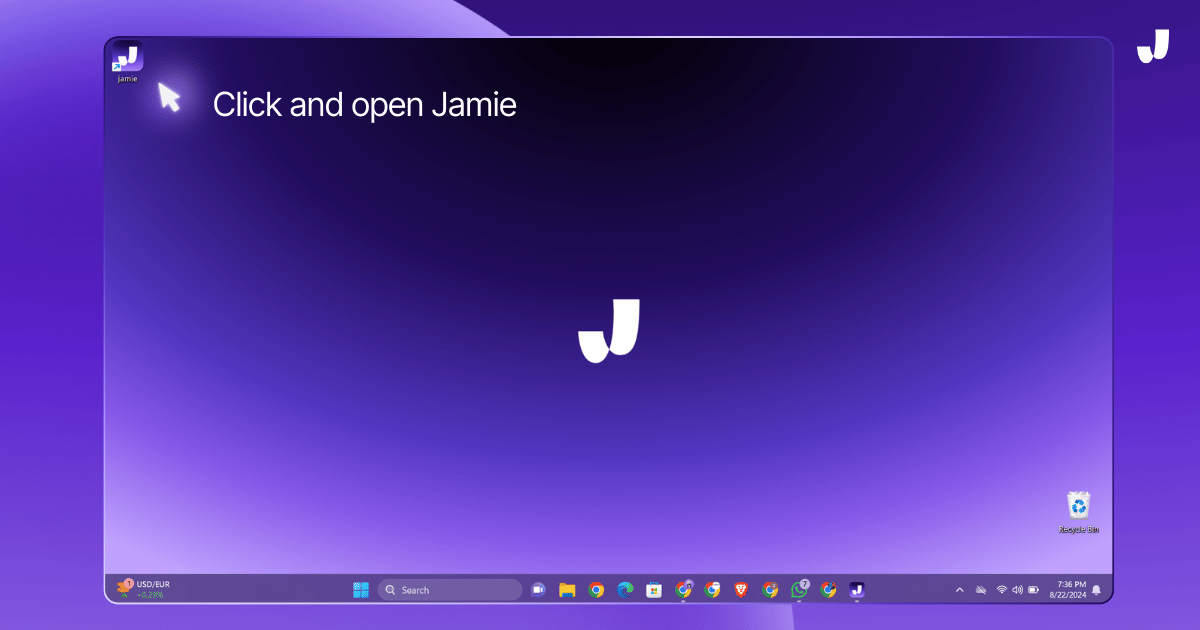Open the Wi-Fi network settings icon
Viewport: 1200px width, 630px height.
[1001, 590]
